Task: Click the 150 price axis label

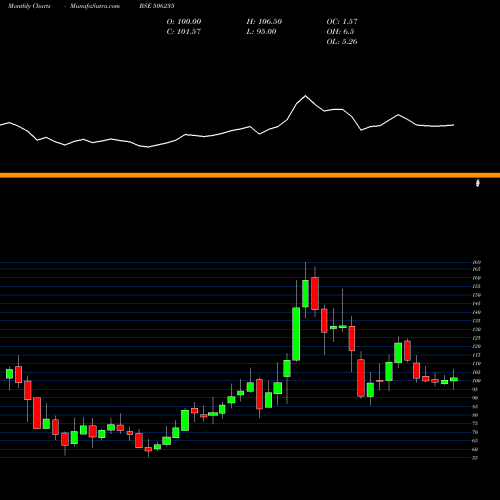Action: [477, 295]
